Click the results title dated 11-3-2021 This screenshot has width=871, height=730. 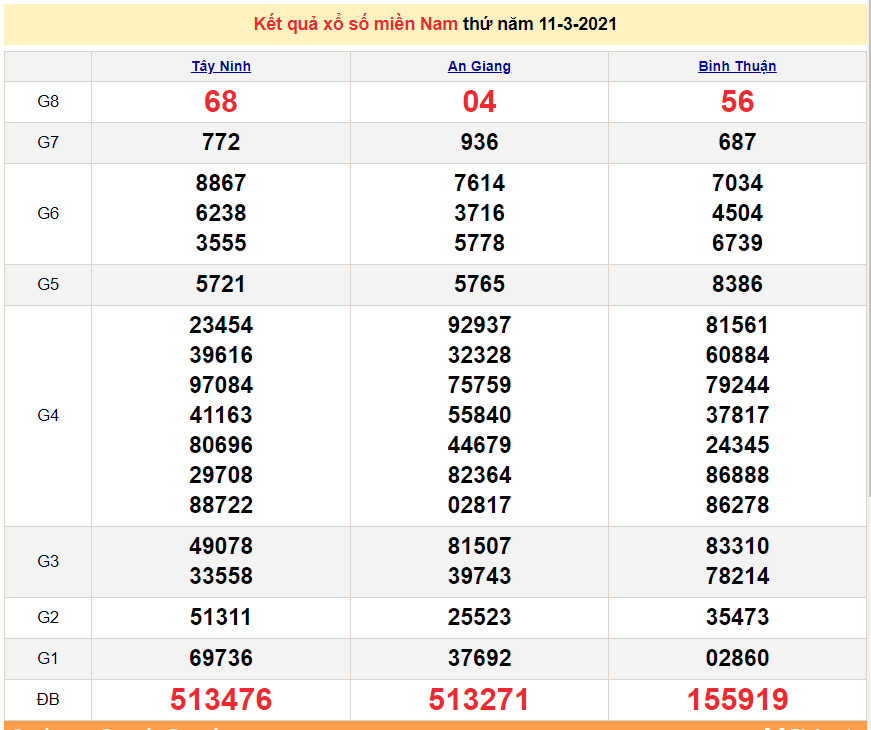435,23
